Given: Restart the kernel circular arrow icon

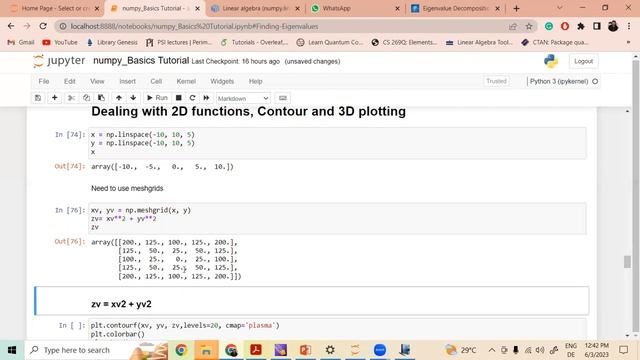Looking at the screenshot, I should coord(192,98).
